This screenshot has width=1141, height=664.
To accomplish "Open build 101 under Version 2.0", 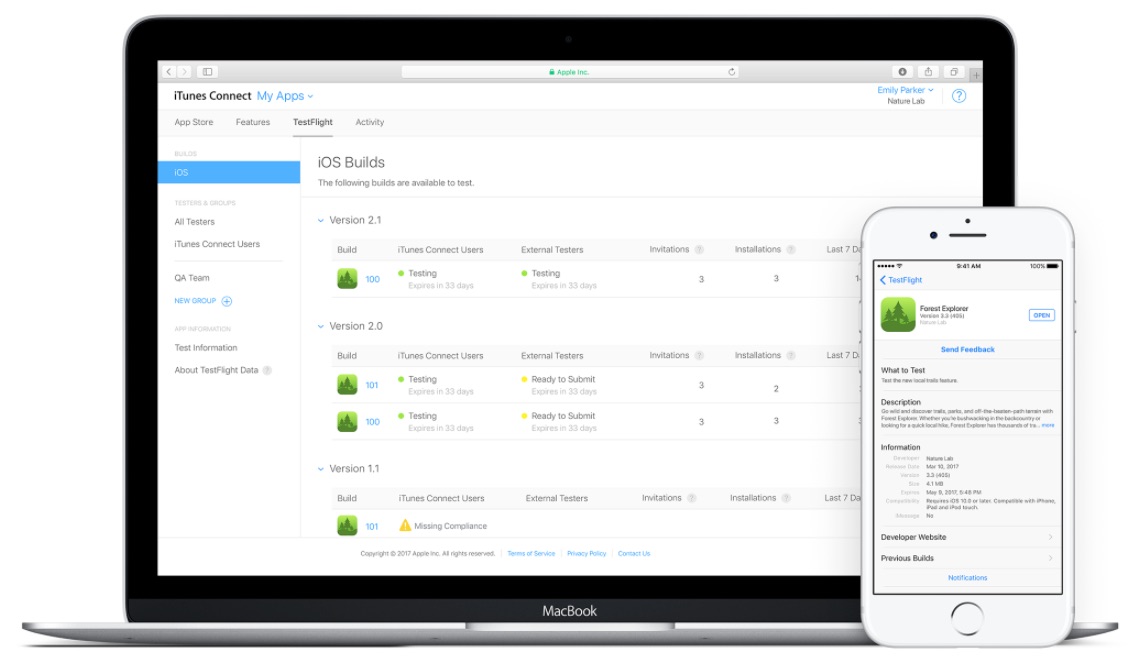I will click(x=372, y=385).
